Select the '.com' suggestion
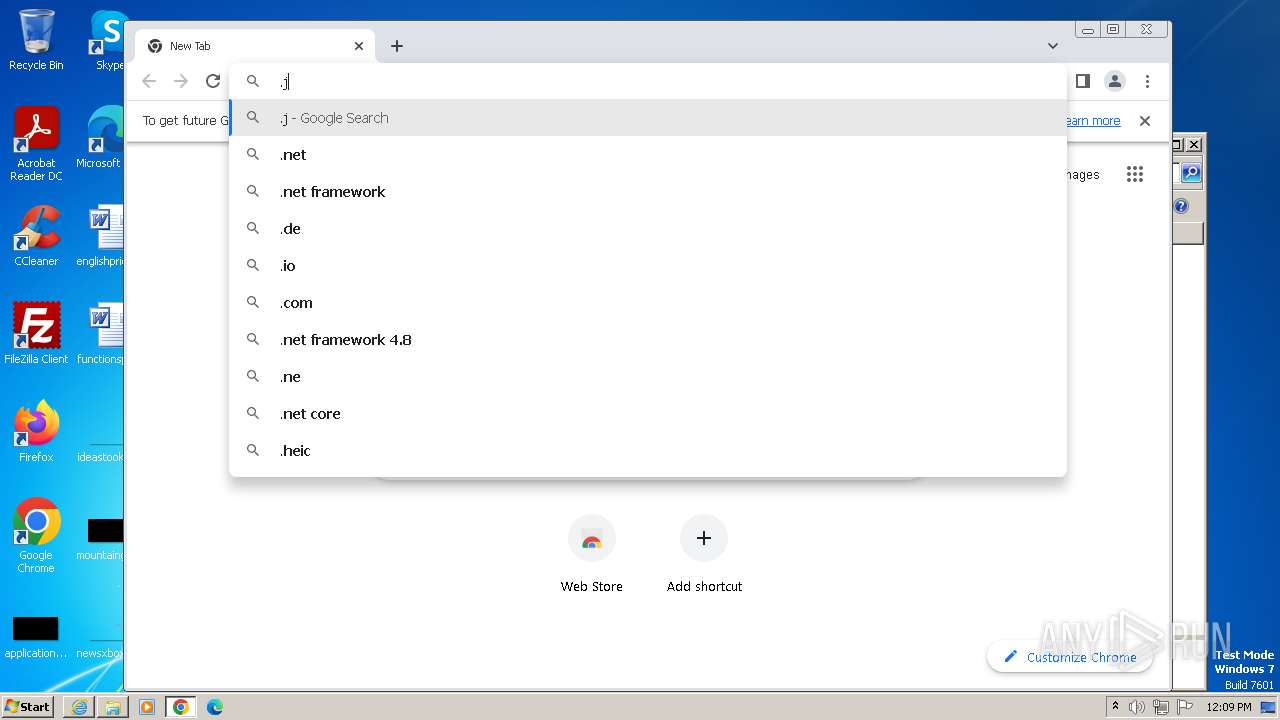The image size is (1280, 720). click(648, 303)
